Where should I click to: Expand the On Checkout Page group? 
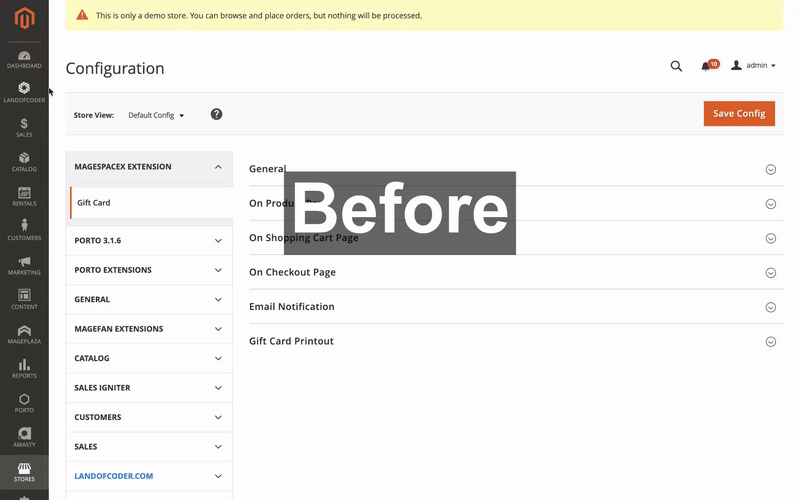516,272
